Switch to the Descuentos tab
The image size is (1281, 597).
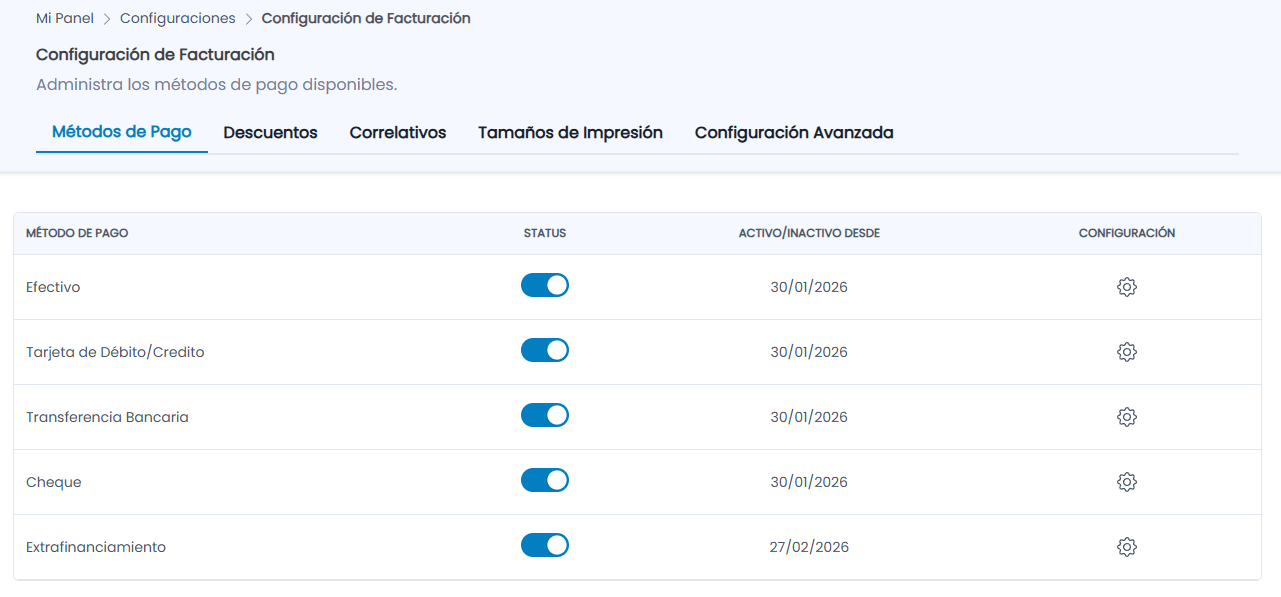tap(270, 133)
